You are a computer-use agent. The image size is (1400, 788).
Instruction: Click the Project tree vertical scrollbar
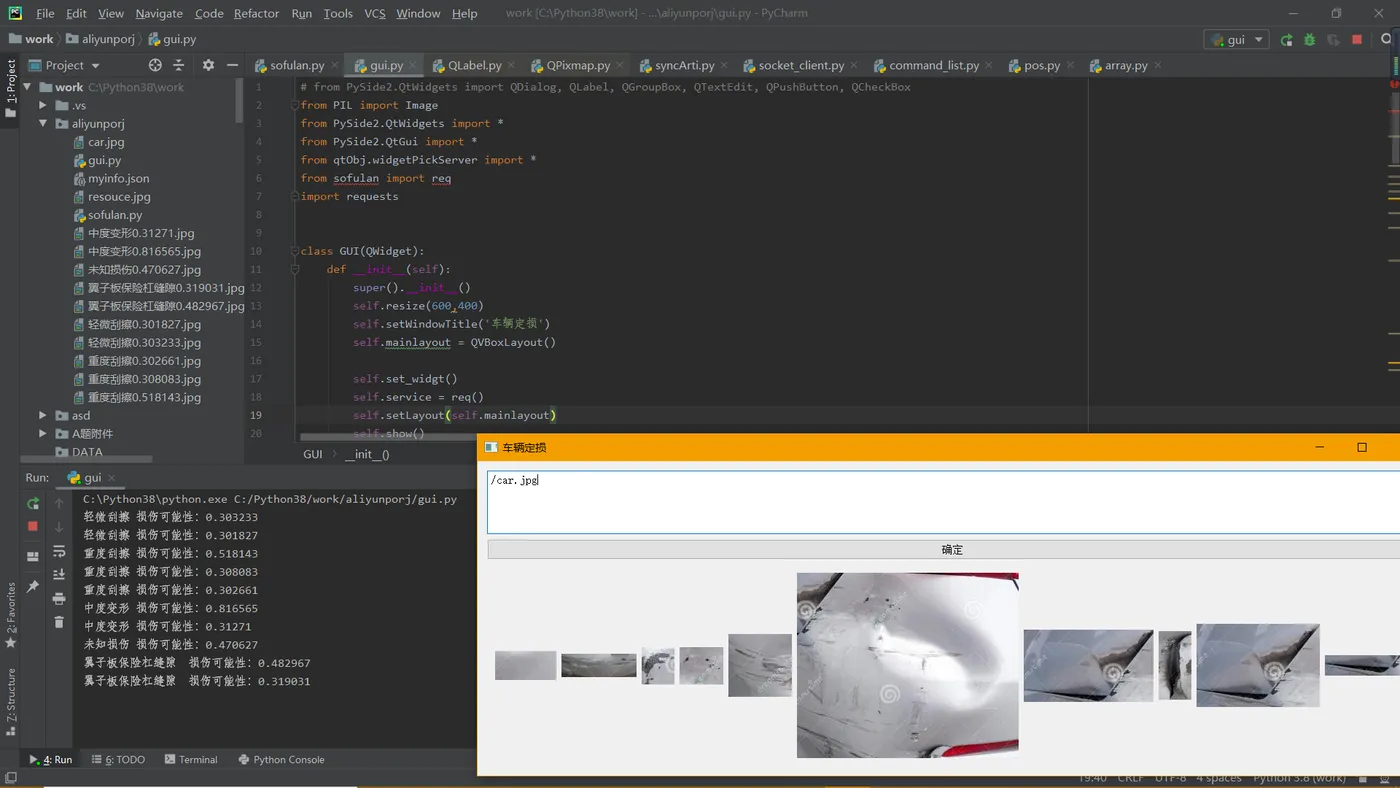coord(240,100)
